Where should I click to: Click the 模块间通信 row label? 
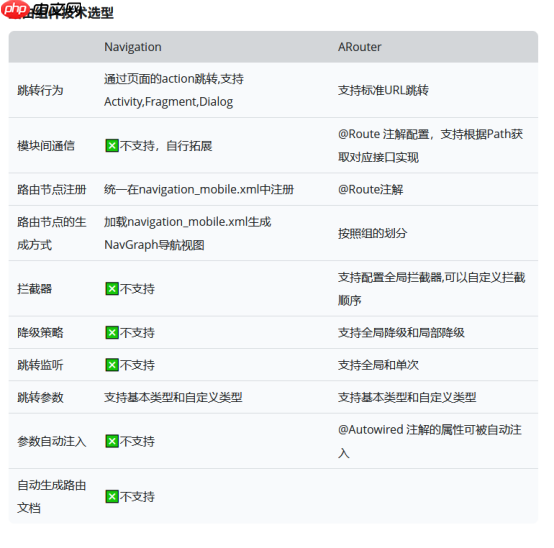coord(46,146)
